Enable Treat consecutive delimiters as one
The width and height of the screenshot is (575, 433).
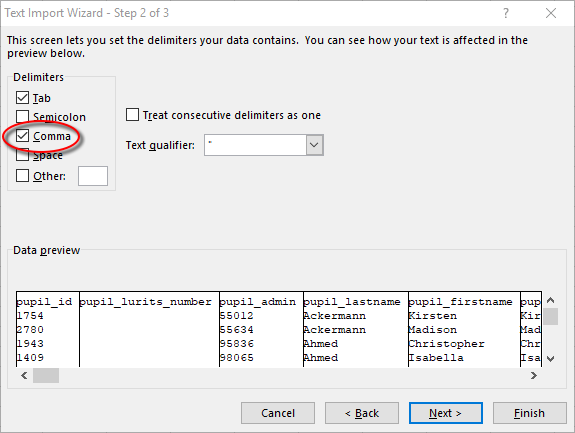point(132,114)
